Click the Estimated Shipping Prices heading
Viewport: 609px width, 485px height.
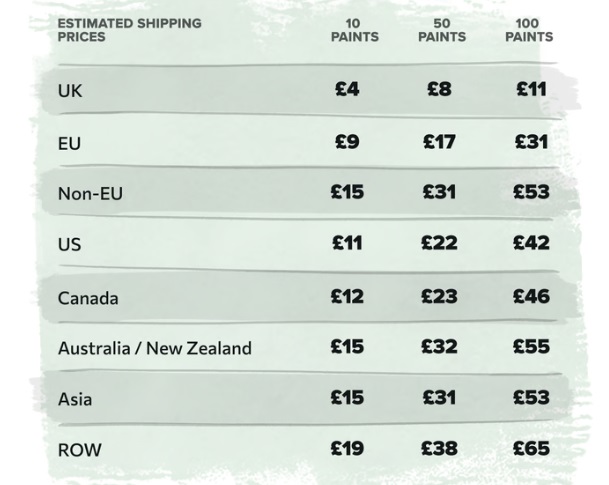coord(129,30)
